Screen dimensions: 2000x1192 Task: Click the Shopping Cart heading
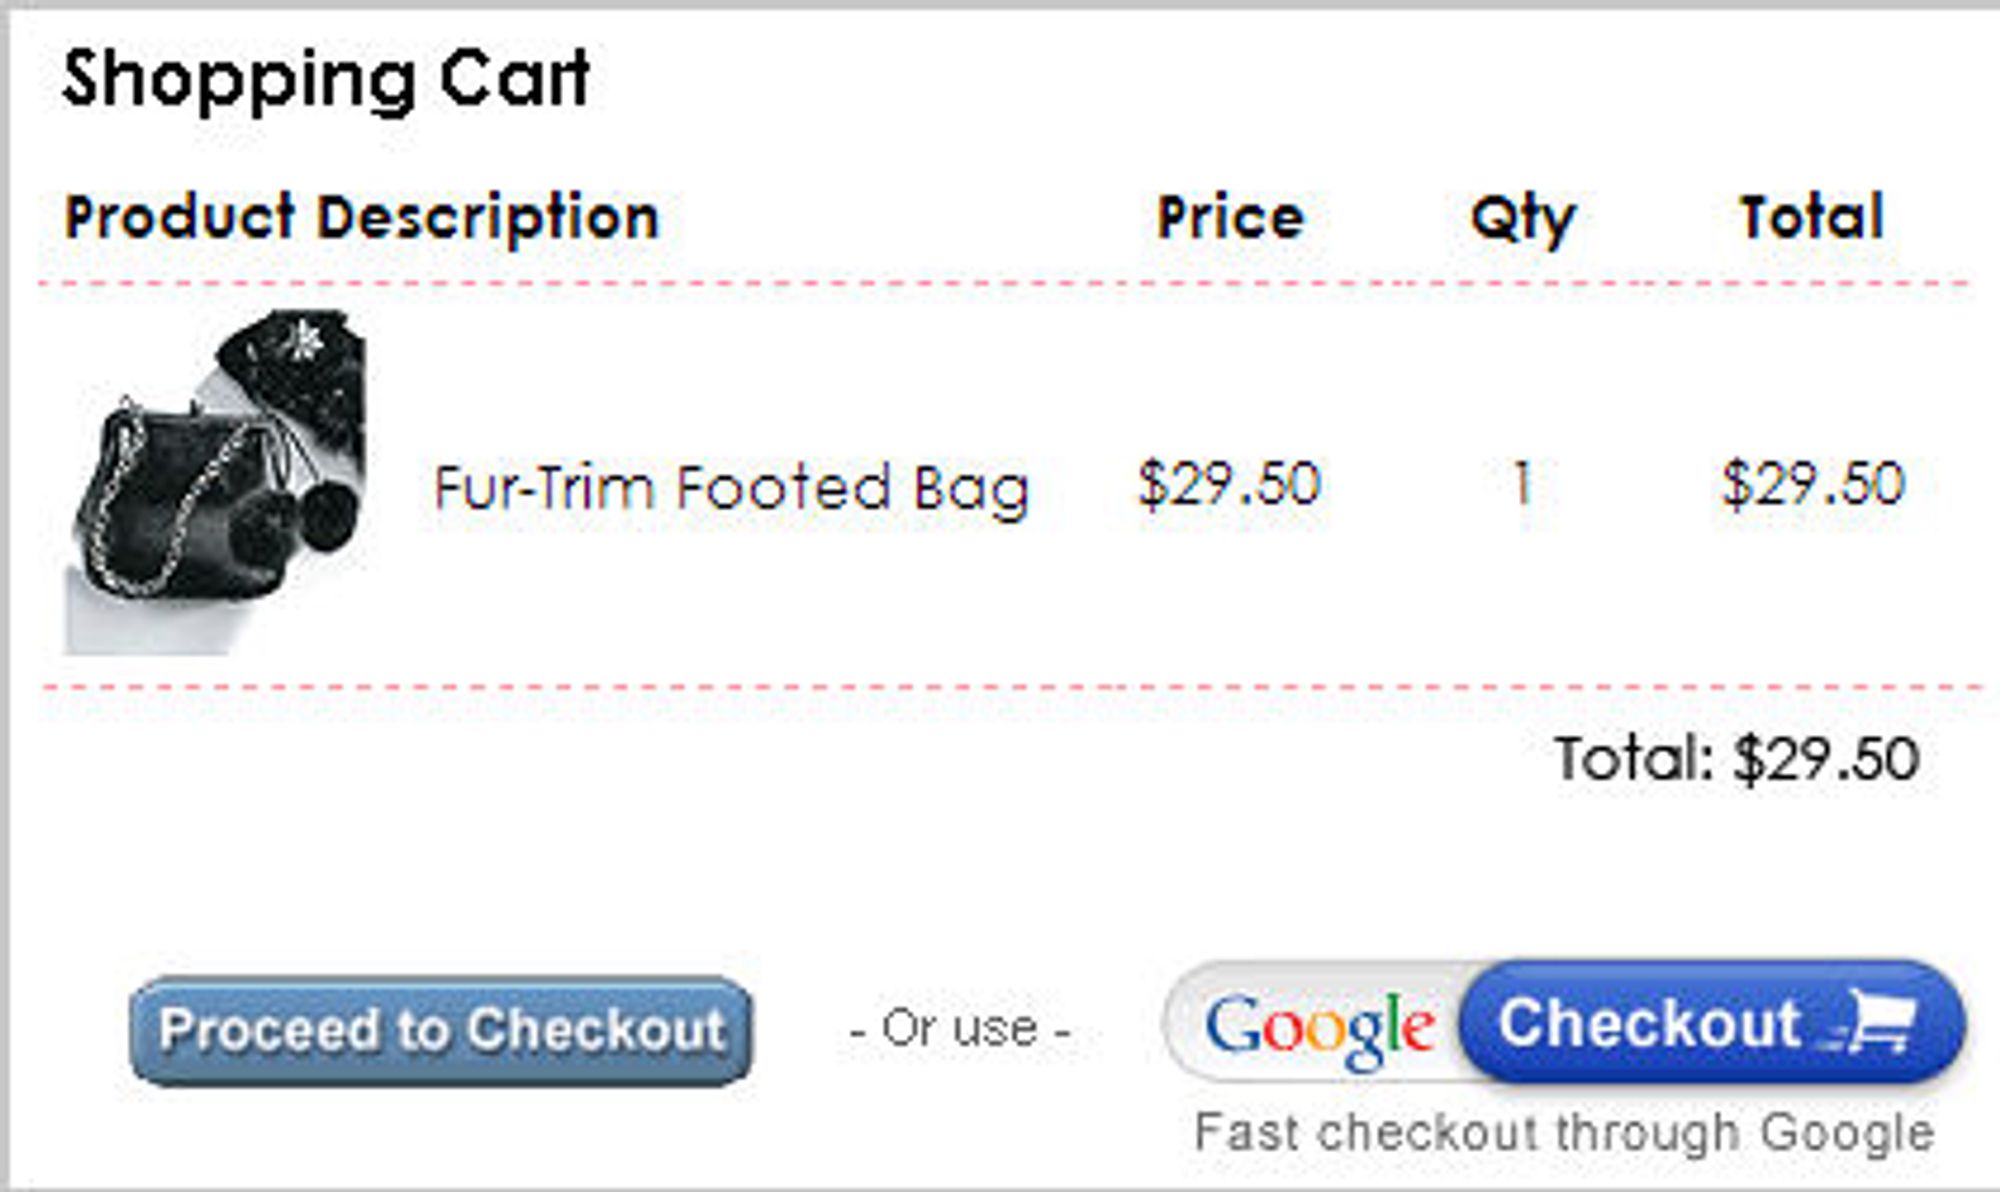(x=326, y=80)
